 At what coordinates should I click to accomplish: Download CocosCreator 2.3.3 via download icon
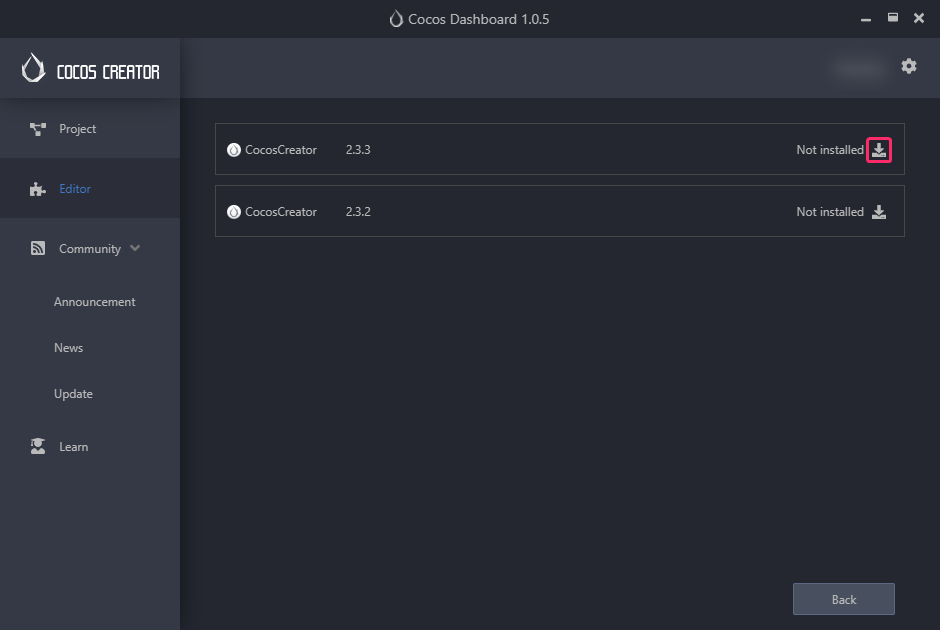(x=879, y=150)
